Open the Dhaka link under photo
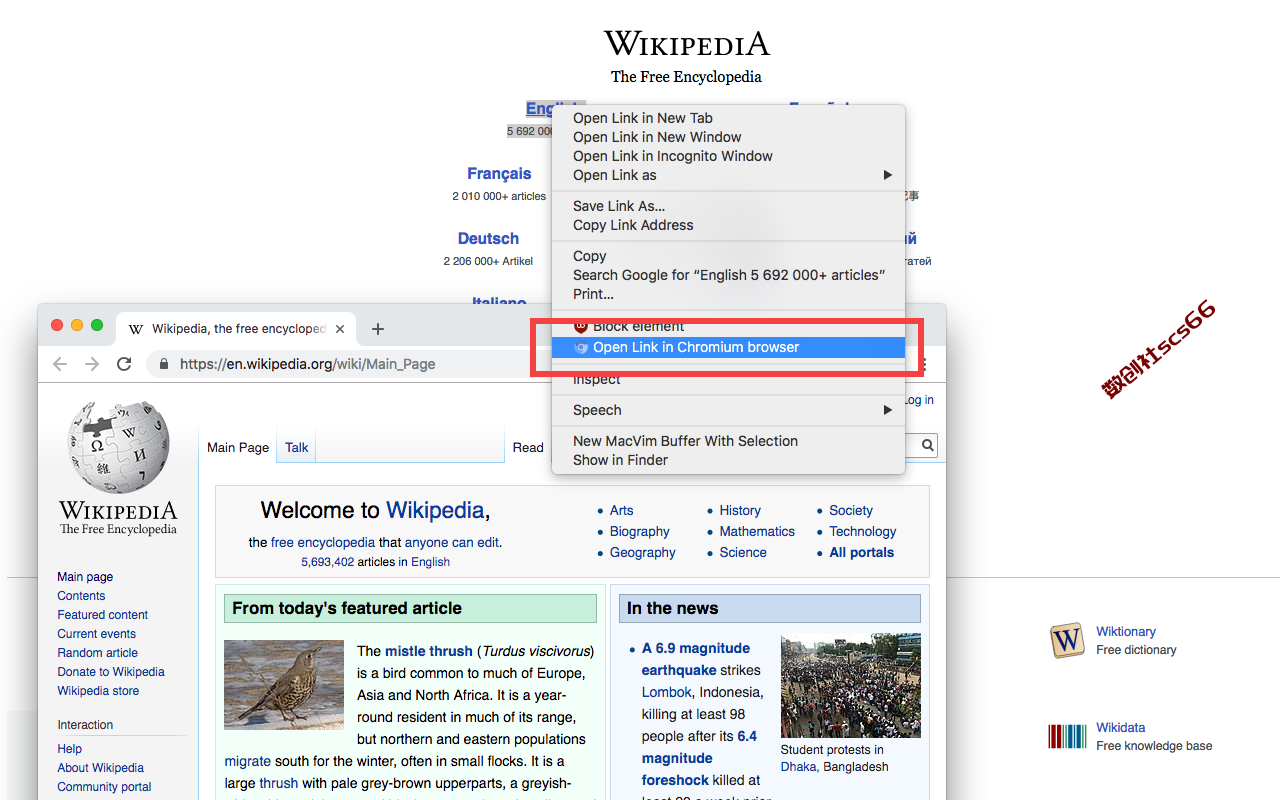 pos(798,767)
